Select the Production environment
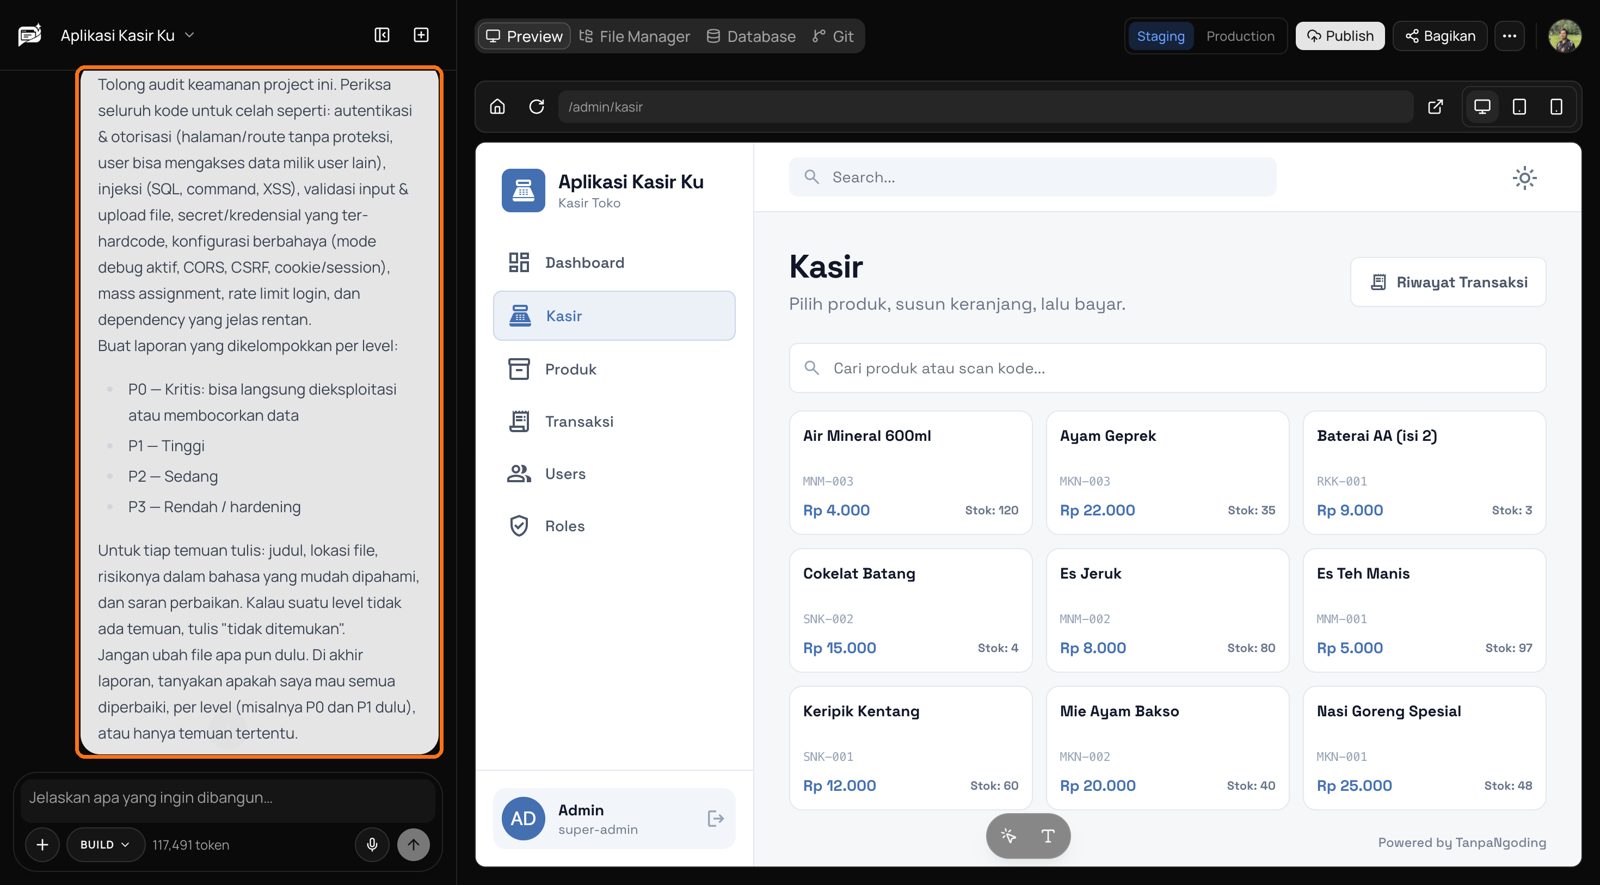Image resolution: width=1600 pixels, height=885 pixels. pyautogui.click(x=1240, y=36)
